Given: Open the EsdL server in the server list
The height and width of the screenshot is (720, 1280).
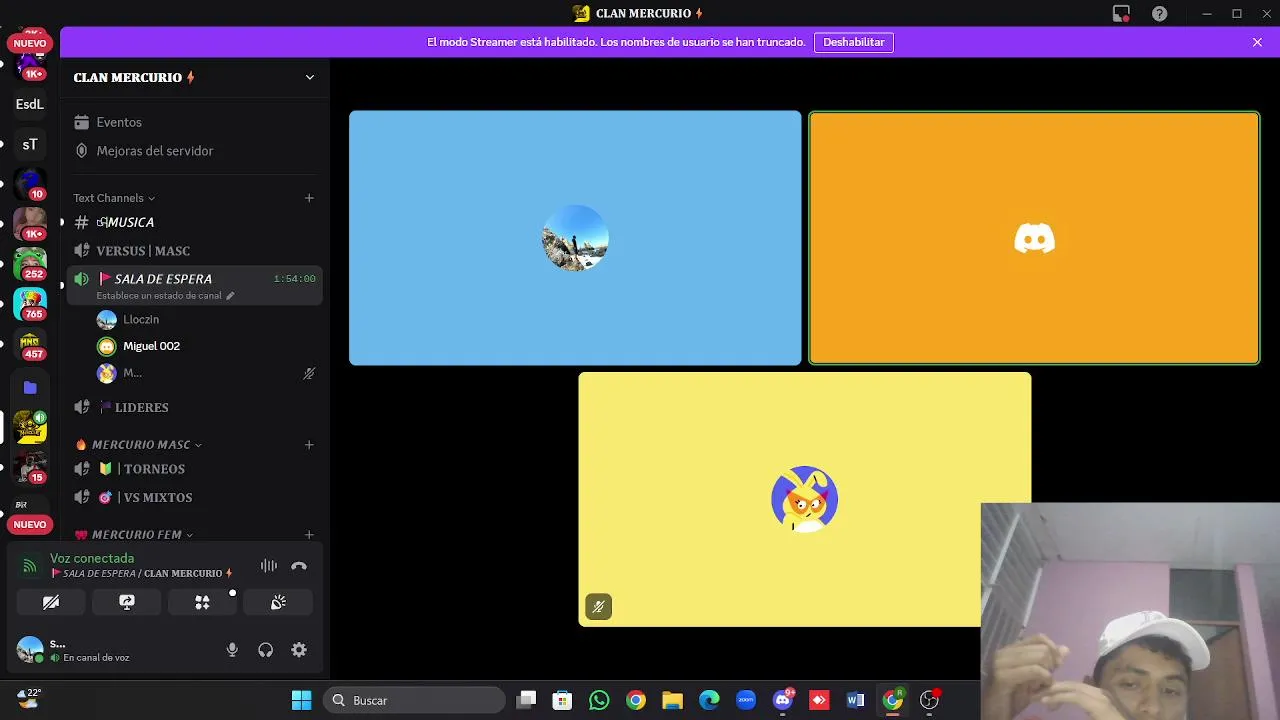Looking at the screenshot, I should (30, 104).
